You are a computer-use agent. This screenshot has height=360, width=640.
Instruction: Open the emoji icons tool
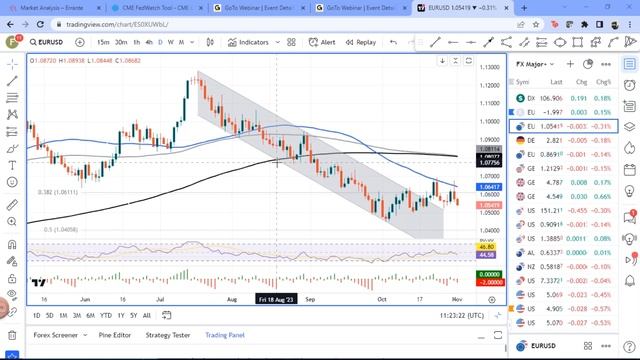12,182
